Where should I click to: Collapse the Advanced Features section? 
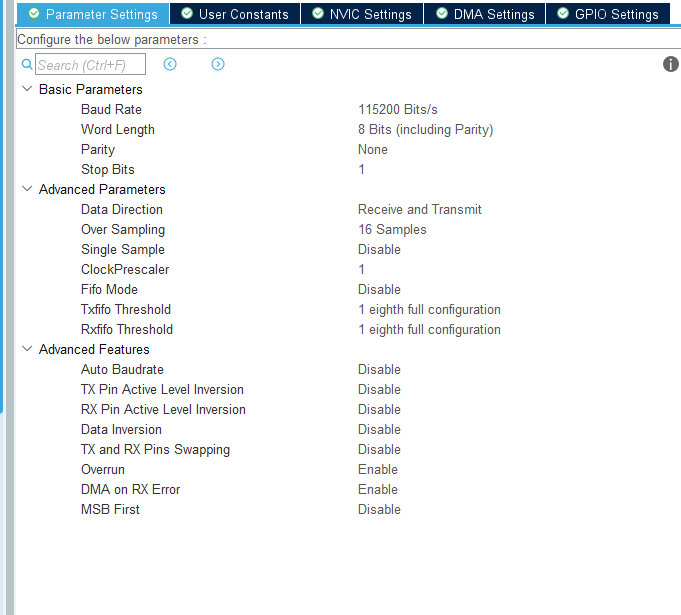[27, 348]
